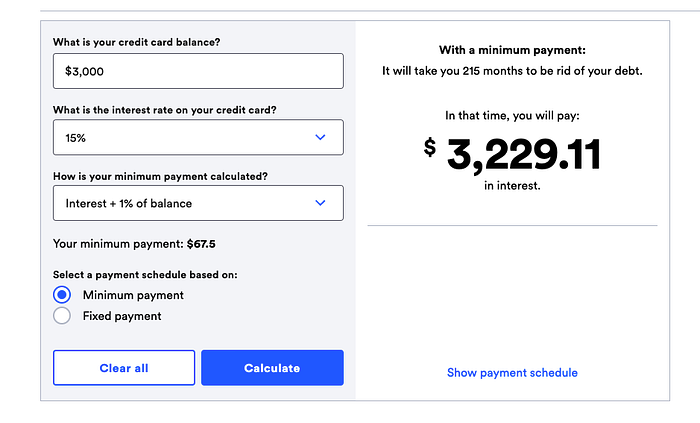Viewport: 700px width, 423px height.
Task: Click the chevron next to Interest + 1% of balance
Action: pyautogui.click(x=320, y=203)
